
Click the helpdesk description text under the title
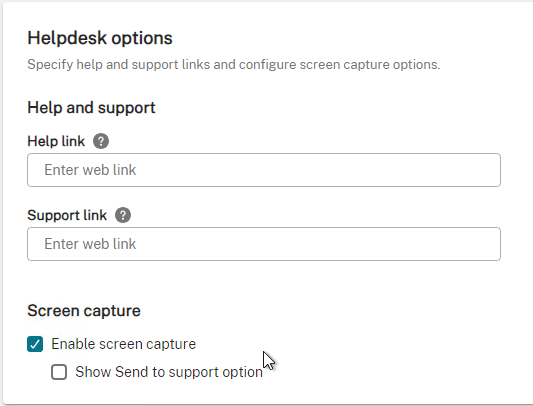(x=234, y=65)
